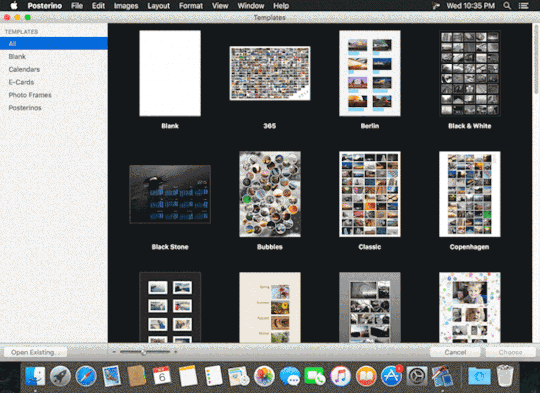Open System Preferences gear in dock
This screenshot has height=393, width=540.
coord(417,376)
